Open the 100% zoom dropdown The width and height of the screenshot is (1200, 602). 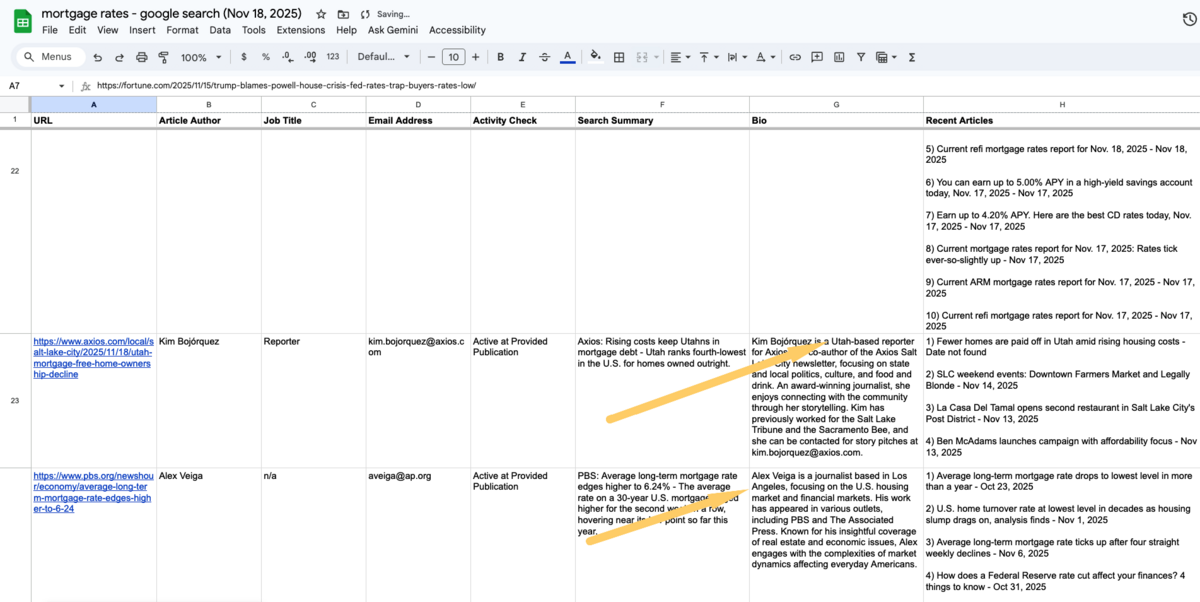tap(200, 57)
